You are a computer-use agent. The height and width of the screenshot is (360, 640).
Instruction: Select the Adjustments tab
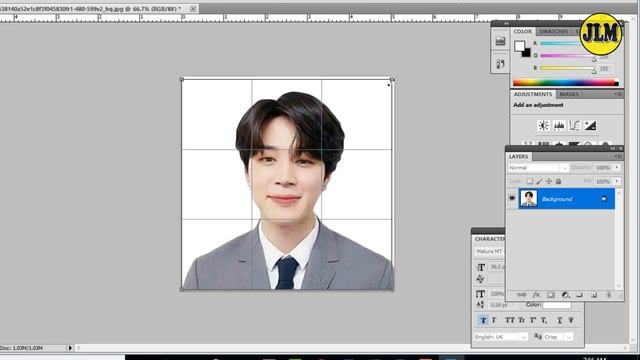[533, 94]
